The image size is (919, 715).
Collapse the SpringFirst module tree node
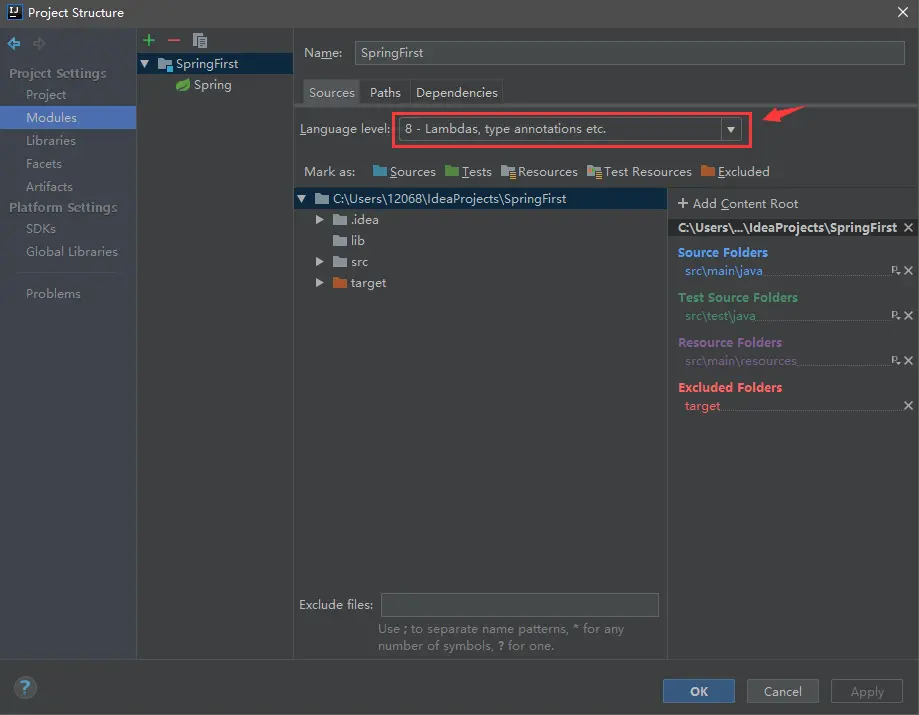pyautogui.click(x=145, y=63)
